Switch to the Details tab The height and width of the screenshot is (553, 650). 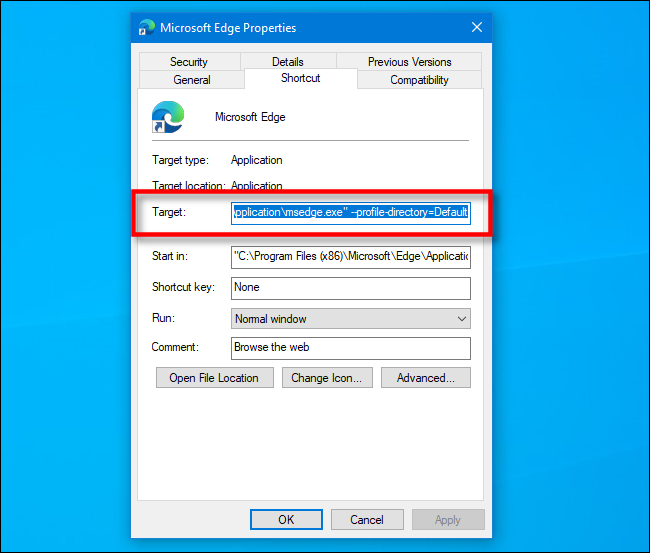(x=288, y=61)
